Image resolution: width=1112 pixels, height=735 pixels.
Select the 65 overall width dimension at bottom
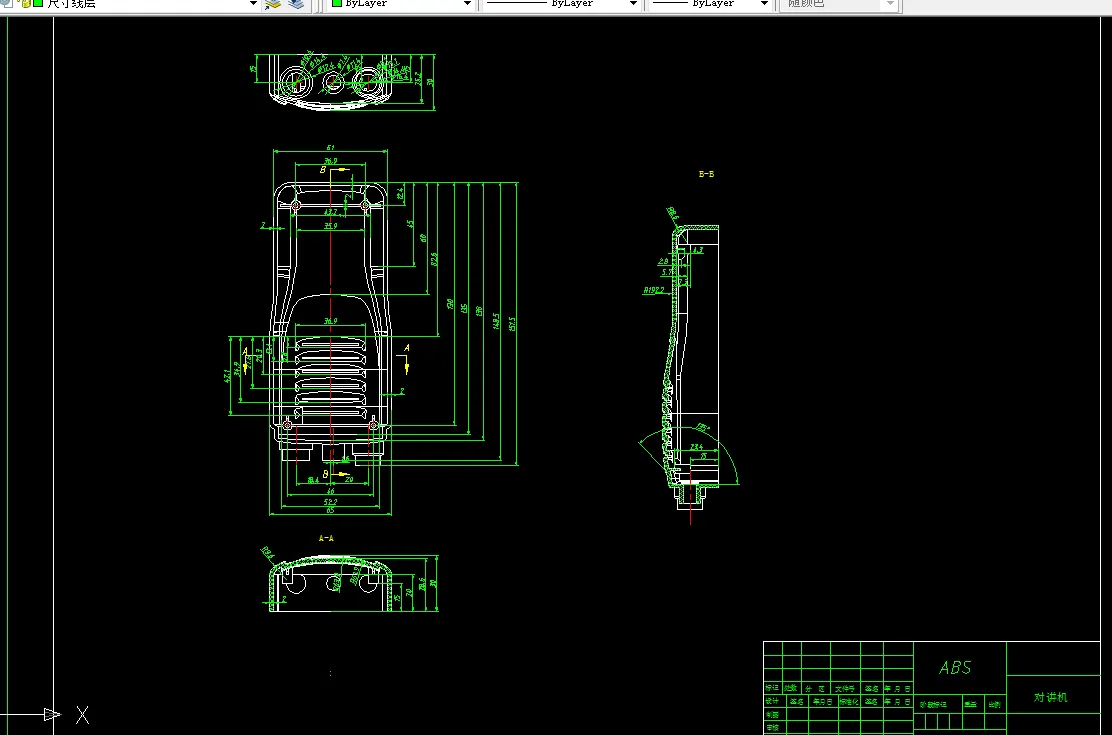click(330, 510)
